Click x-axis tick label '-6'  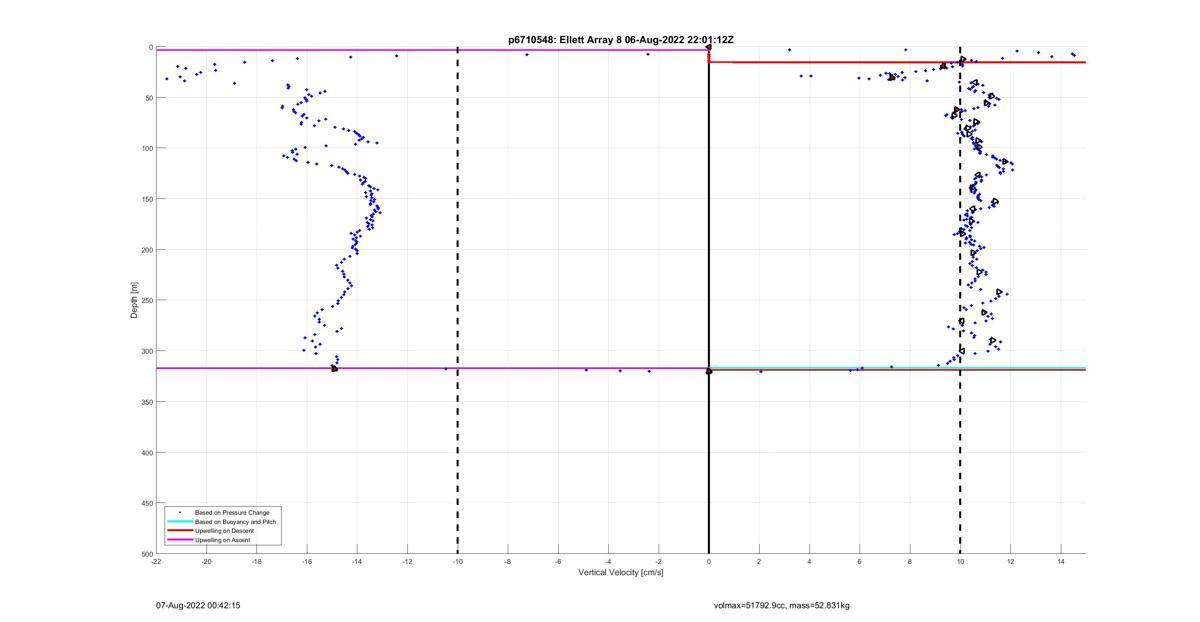[x=558, y=561]
